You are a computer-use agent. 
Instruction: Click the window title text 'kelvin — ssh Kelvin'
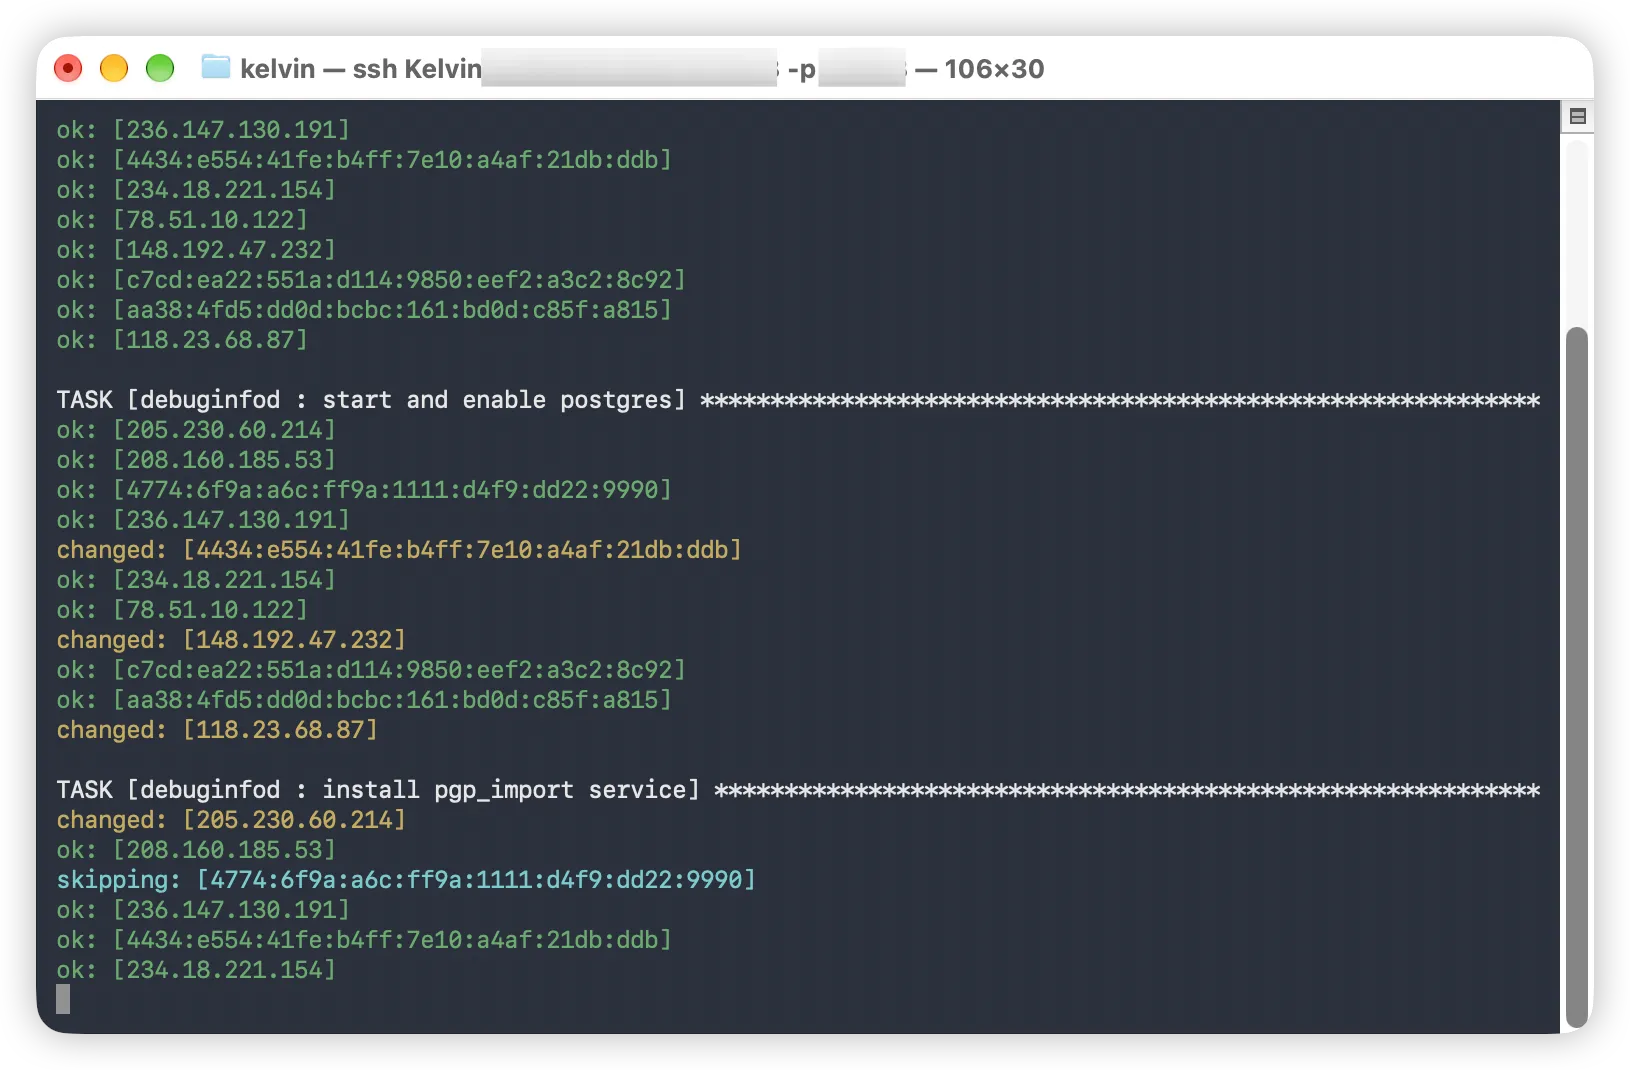click(361, 68)
